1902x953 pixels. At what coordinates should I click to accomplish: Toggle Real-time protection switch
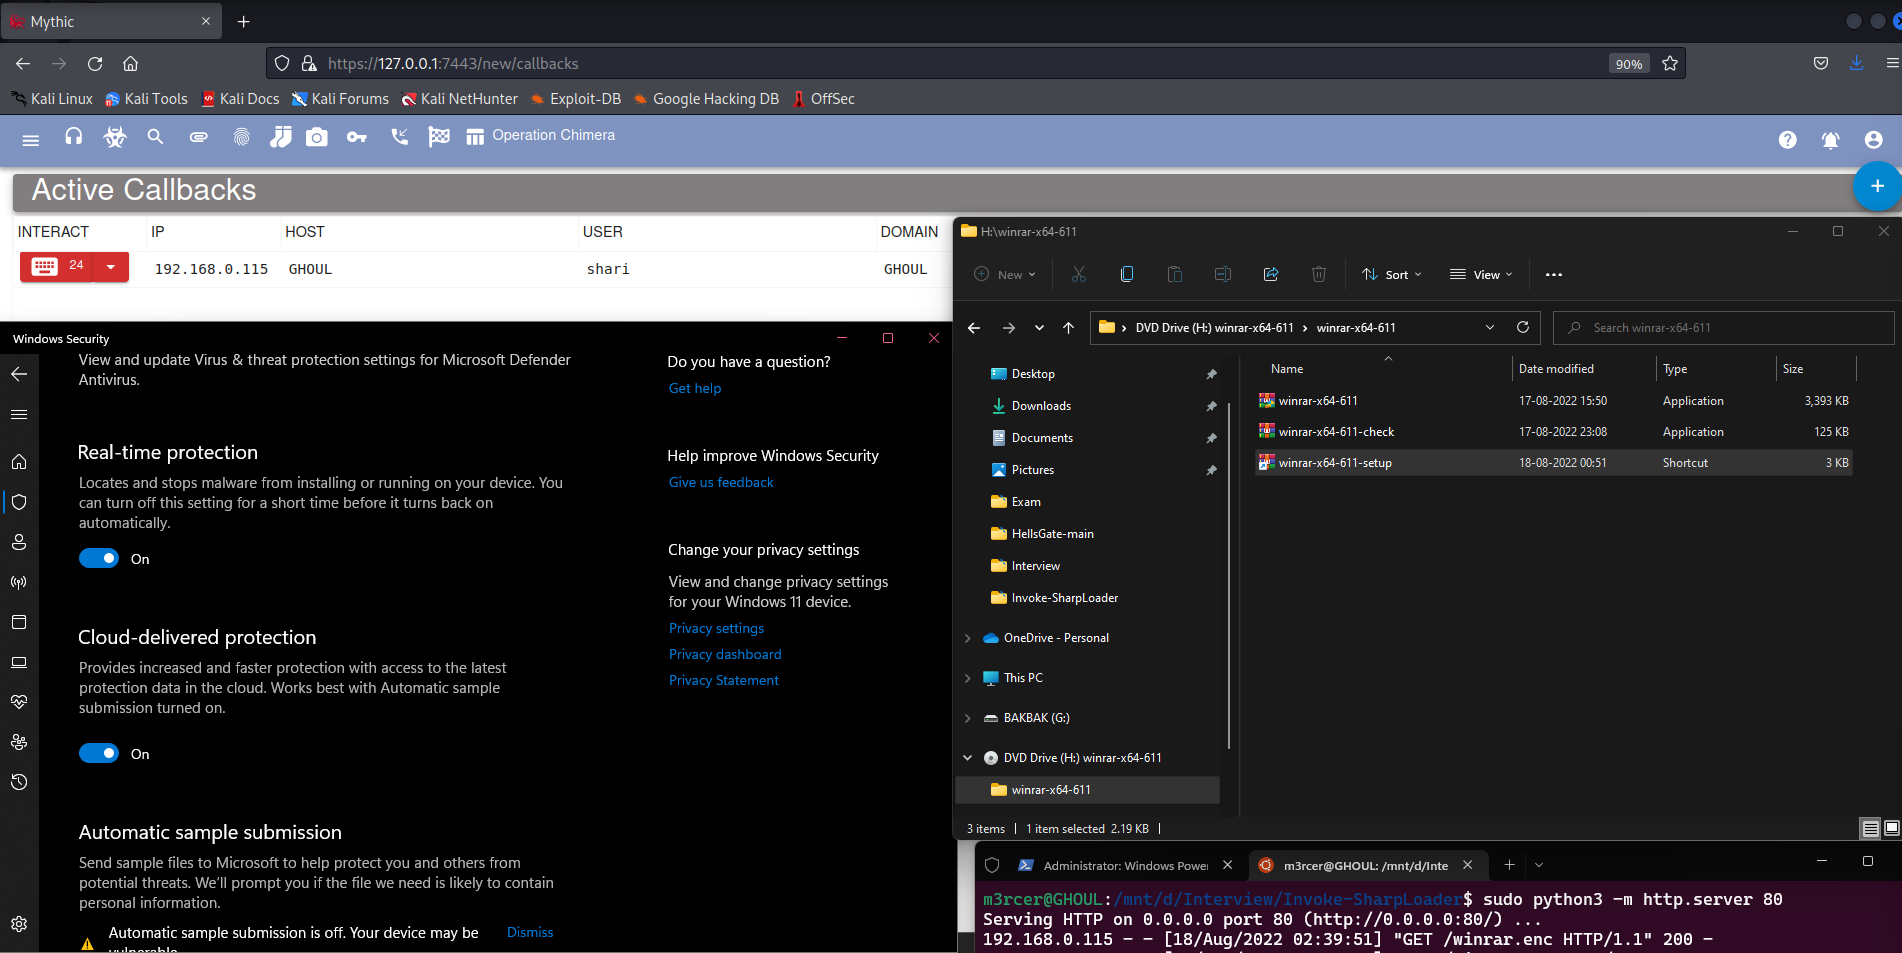(x=99, y=559)
